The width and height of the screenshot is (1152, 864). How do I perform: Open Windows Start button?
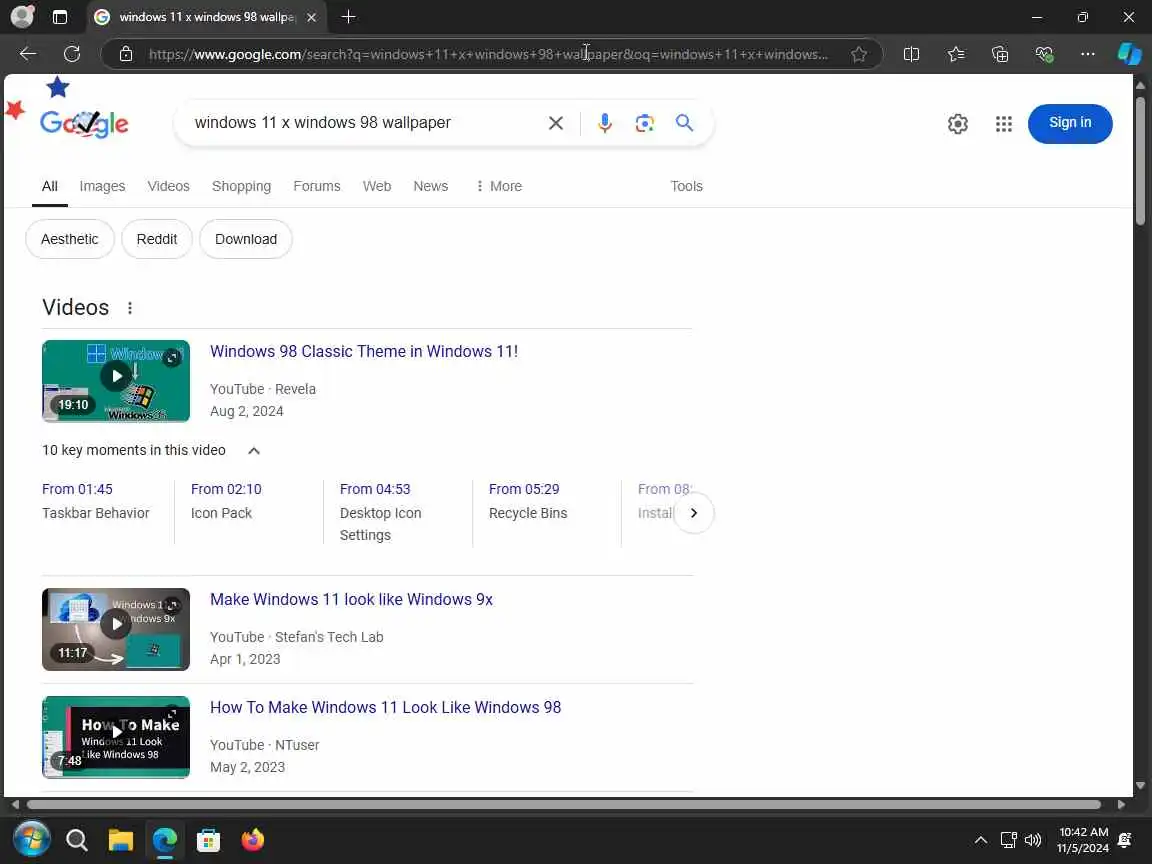31,839
